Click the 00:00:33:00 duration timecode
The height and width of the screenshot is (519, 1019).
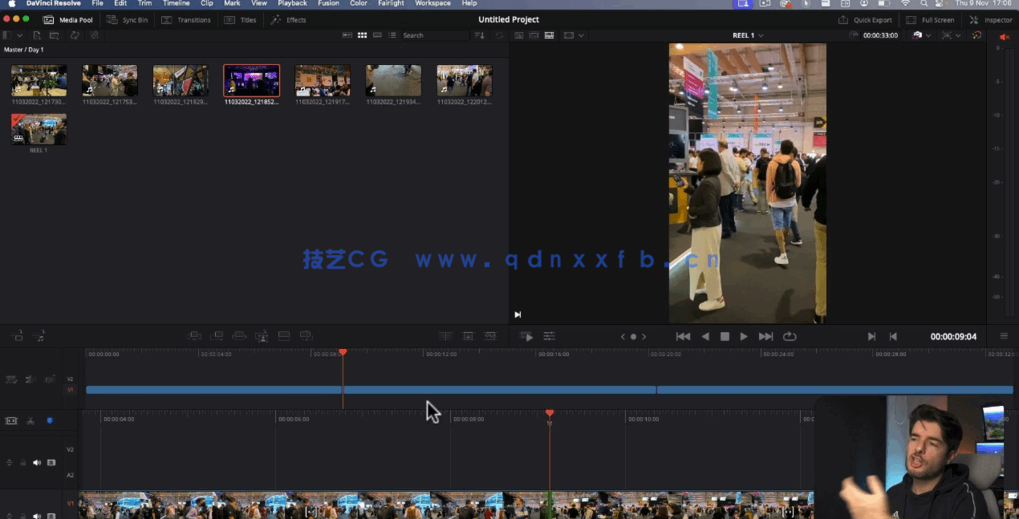click(881, 35)
